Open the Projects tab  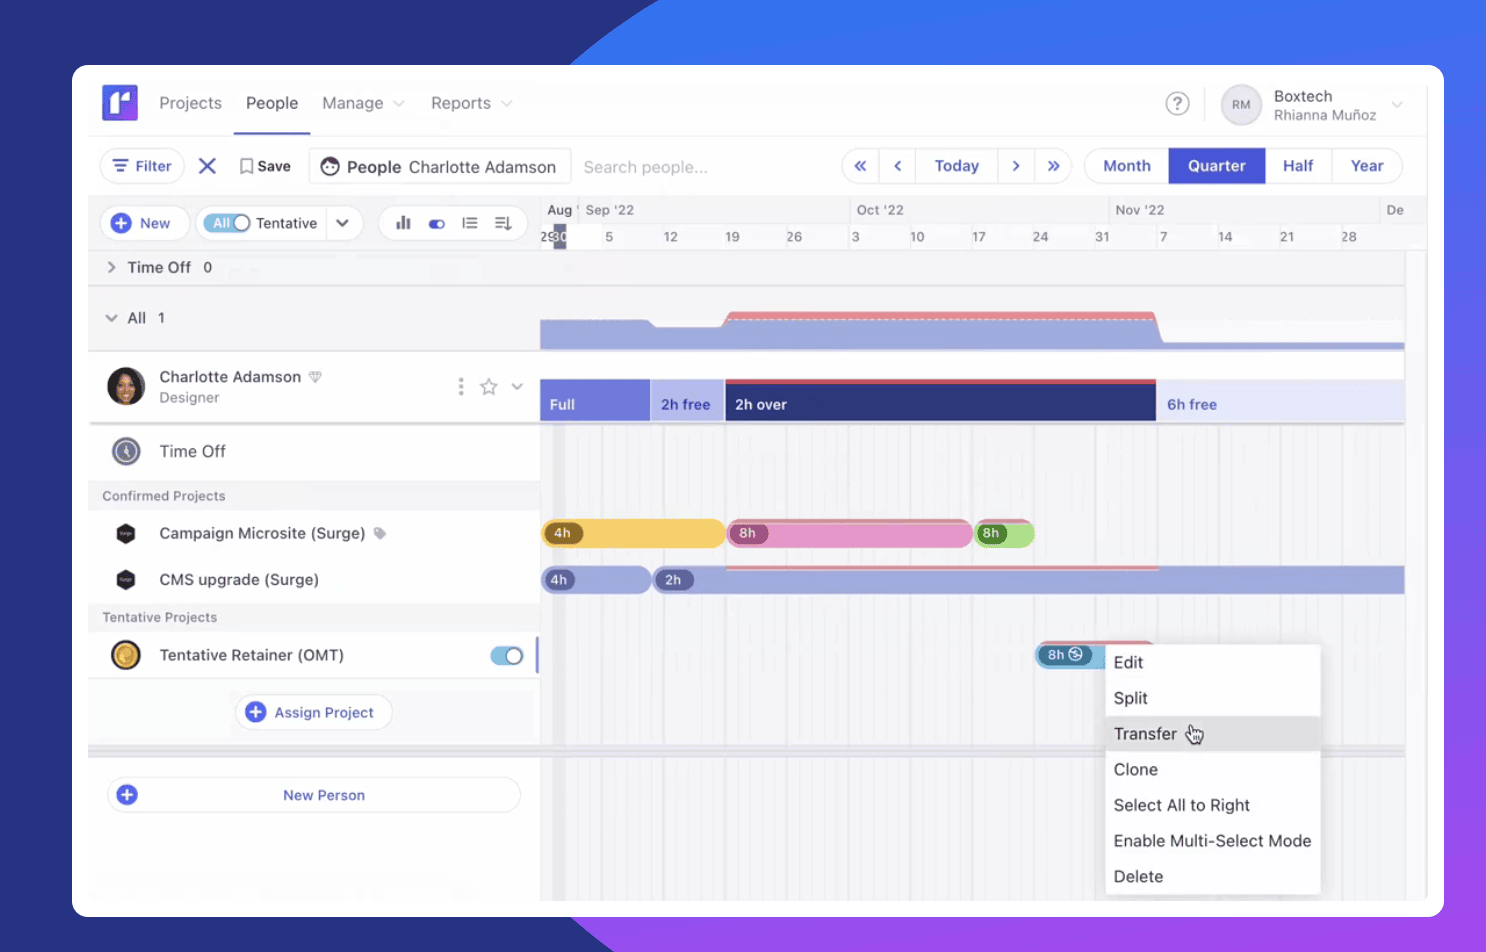pos(190,103)
